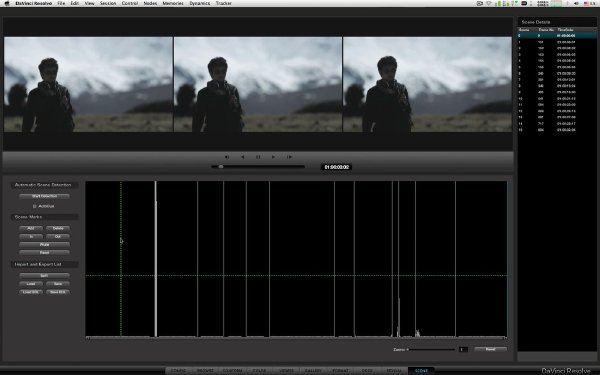600x375 pixels.
Task: Pause playback in the scene viewer
Action: (258, 157)
